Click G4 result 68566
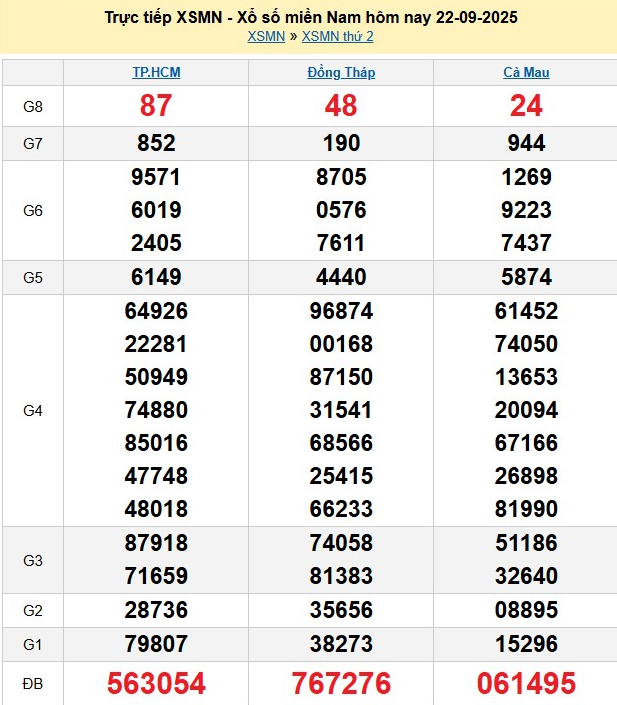This screenshot has width=617, height=705. click(x=341, y=443)
